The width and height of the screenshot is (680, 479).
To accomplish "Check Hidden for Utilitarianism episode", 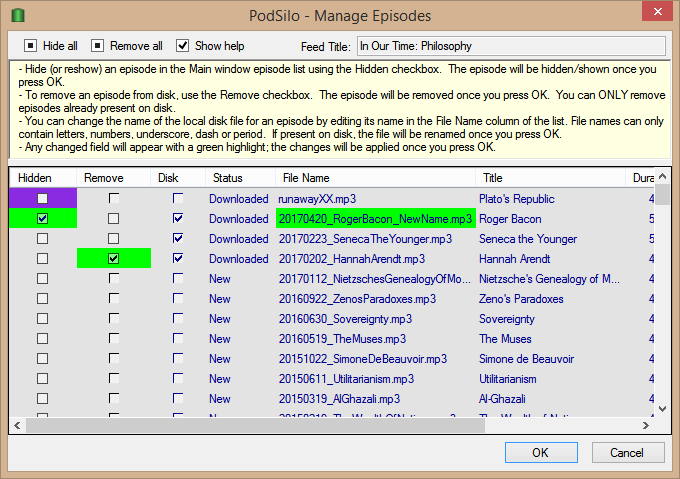I will click(42, 378).
